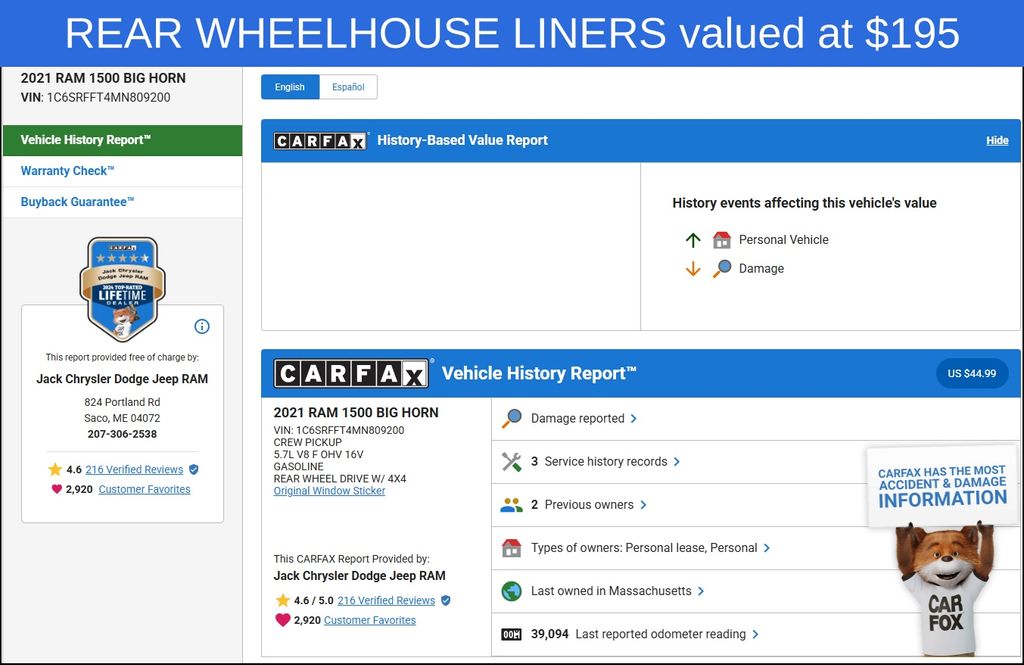
Task: Open the Vehicle History Report tab
Action: pyautogui.click(x=122, y=140)
